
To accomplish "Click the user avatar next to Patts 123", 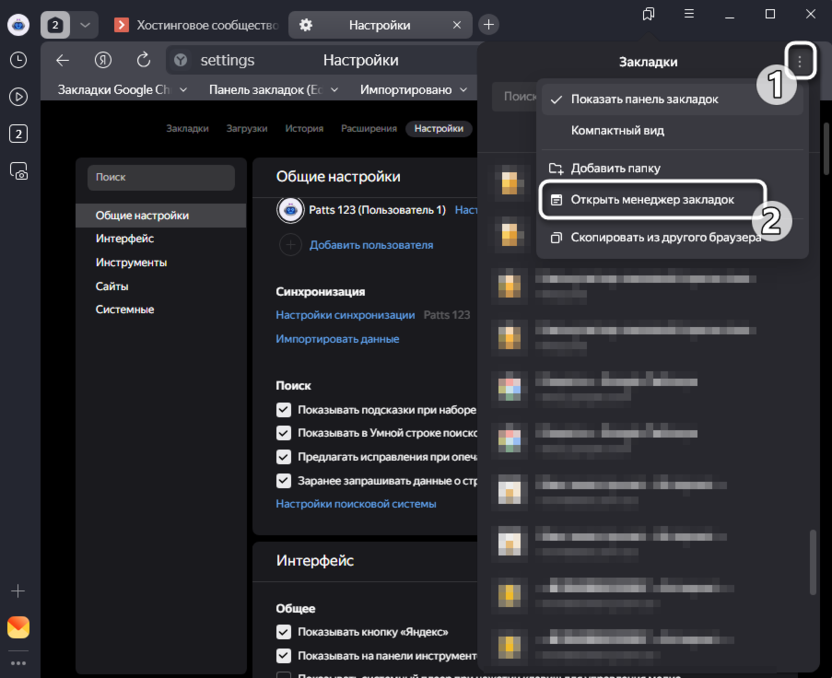I will pos(290,210).
